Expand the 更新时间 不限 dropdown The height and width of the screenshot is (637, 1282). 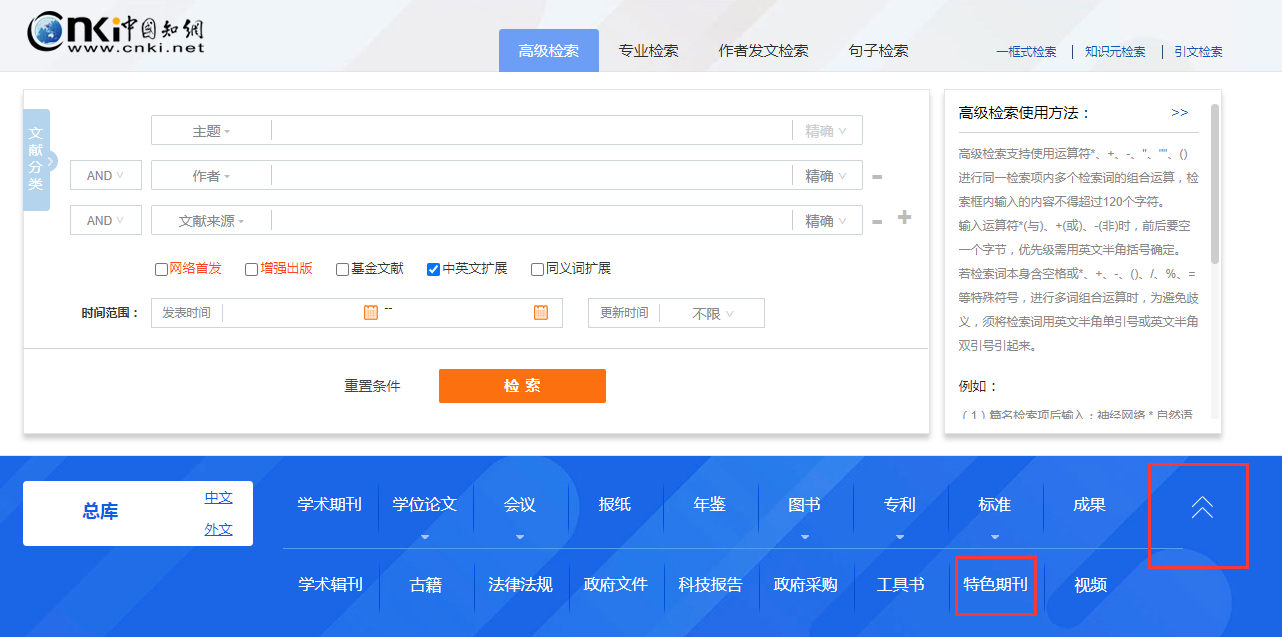(713, 313)
